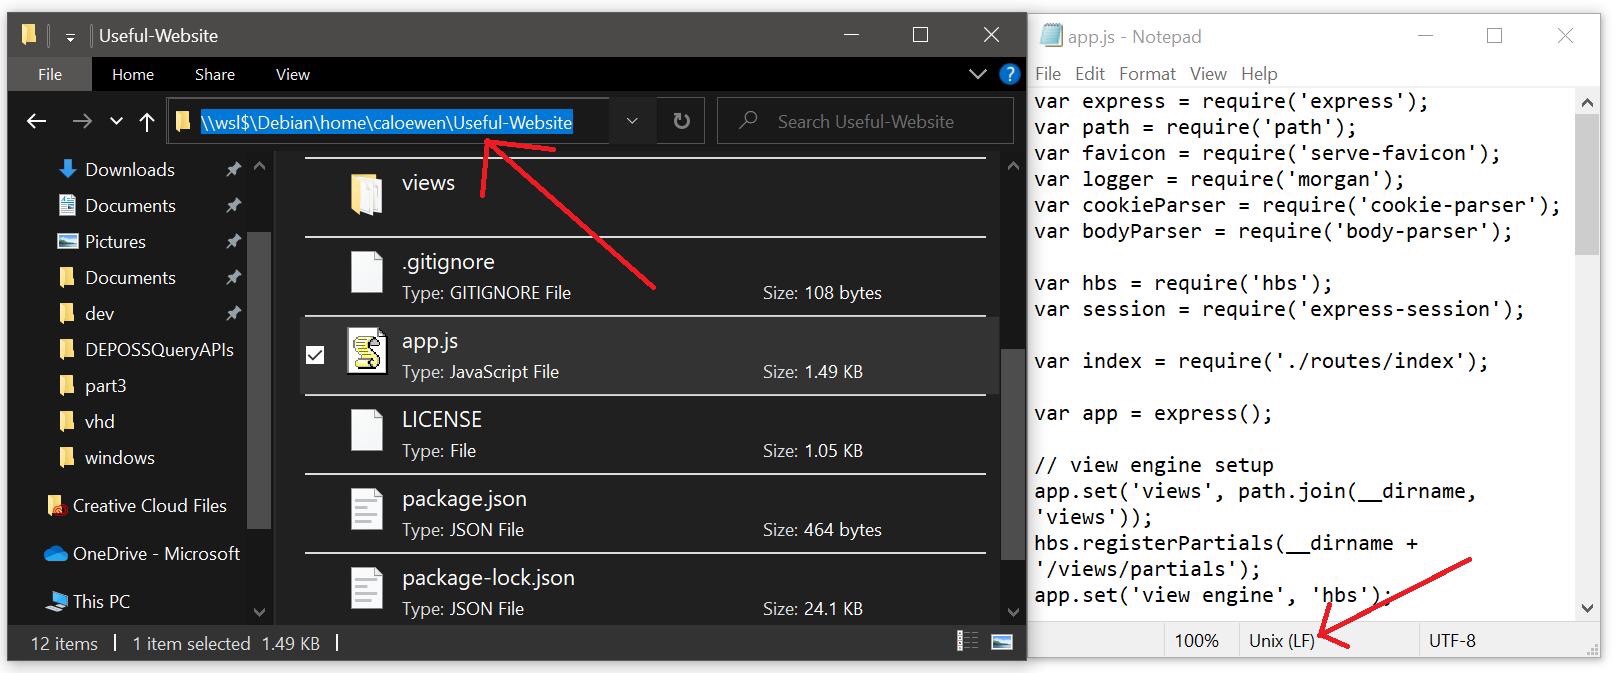Toggle pin on the dev folder
1619x673 pixels.
coord(233,313)
